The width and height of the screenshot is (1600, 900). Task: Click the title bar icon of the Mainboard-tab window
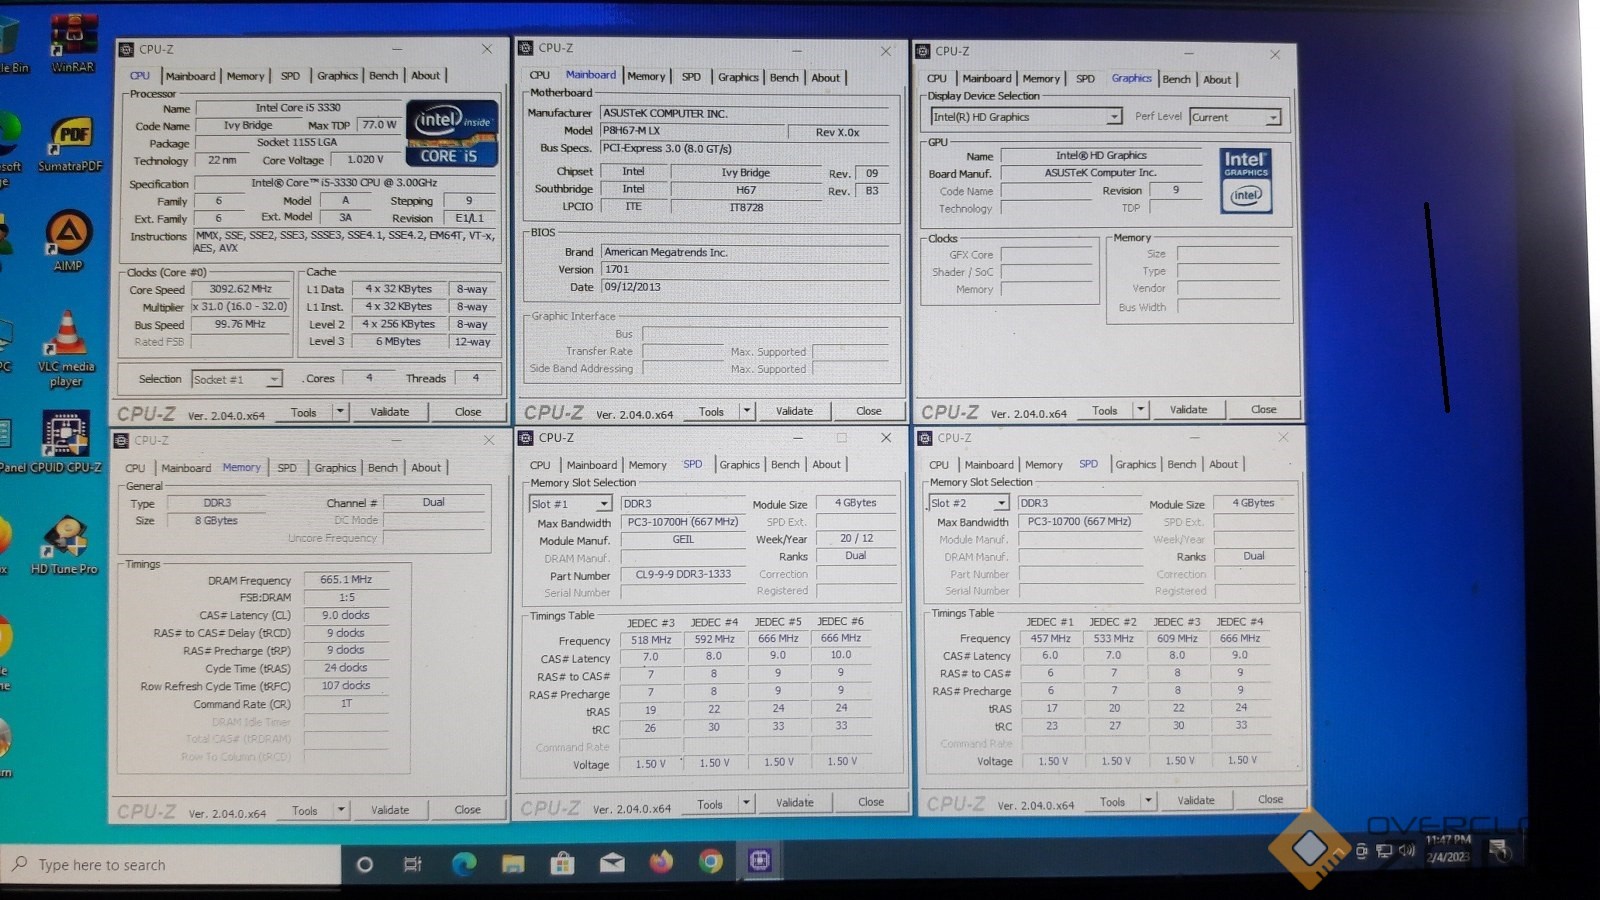point(527,47)
